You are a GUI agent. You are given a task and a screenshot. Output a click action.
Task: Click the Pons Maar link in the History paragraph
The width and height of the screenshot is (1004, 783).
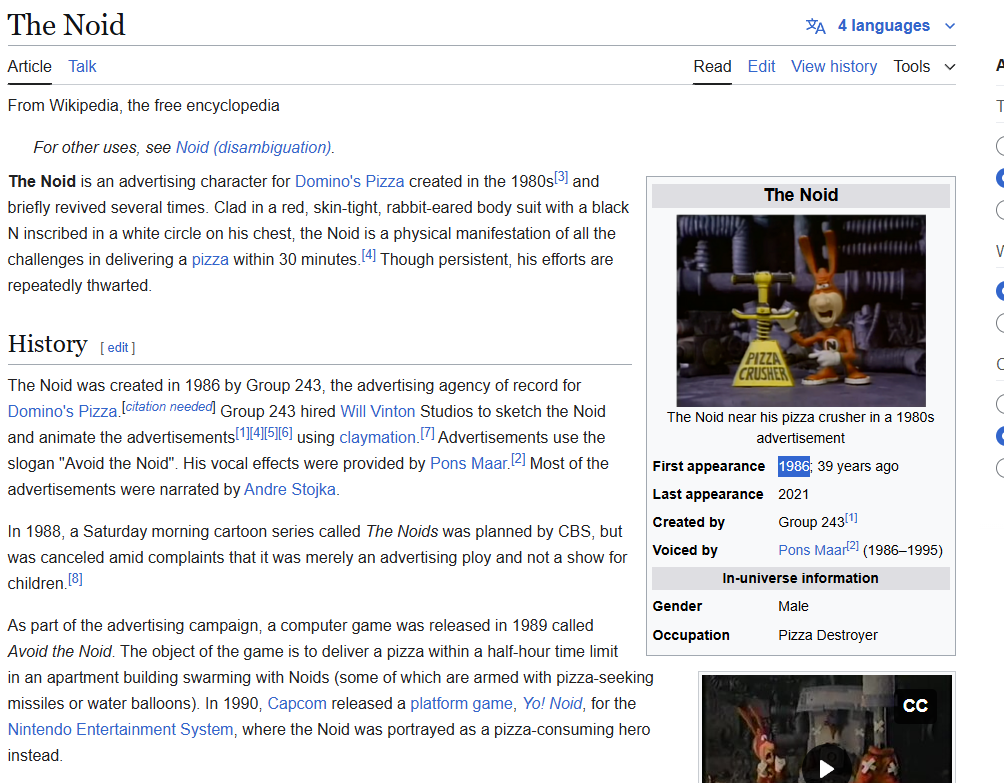tap(468, 464)
